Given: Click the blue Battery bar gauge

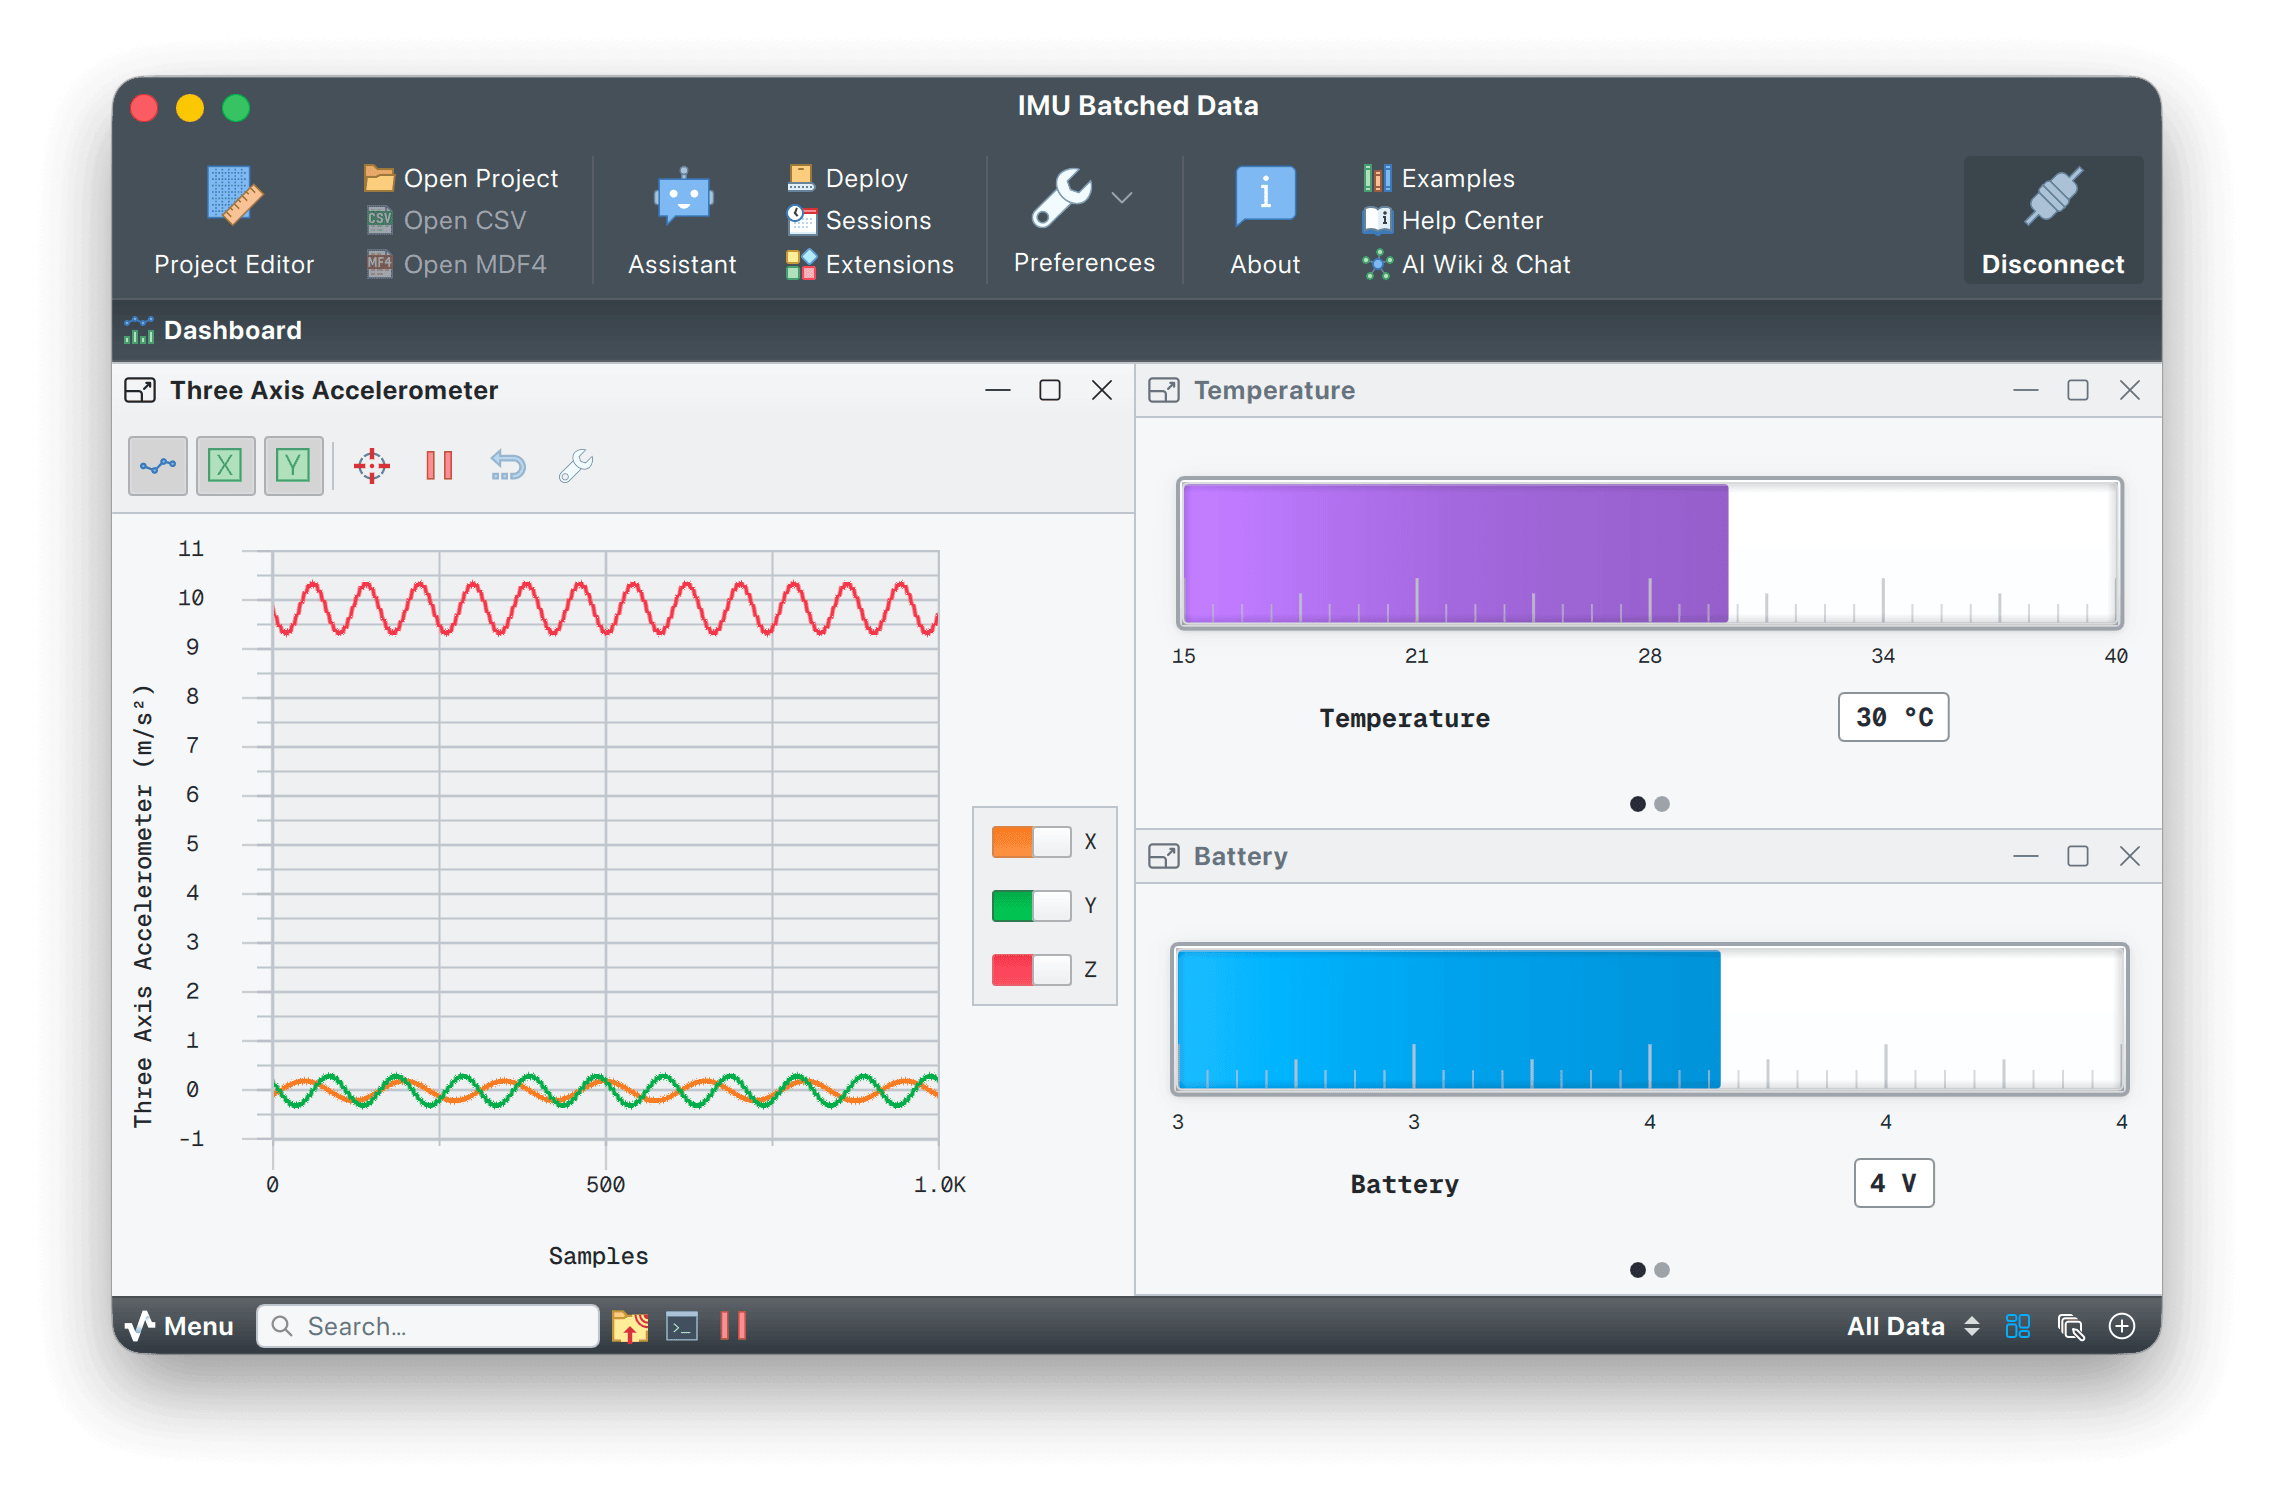Looking at the screenshot, I should tap(1650, 1019).
